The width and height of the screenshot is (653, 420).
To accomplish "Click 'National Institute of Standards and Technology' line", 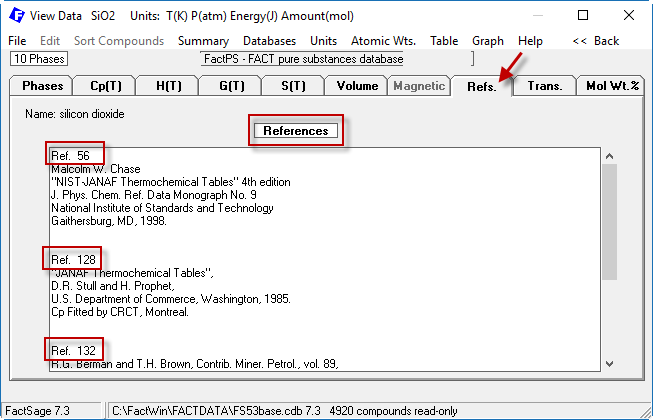I will [162, 208].
